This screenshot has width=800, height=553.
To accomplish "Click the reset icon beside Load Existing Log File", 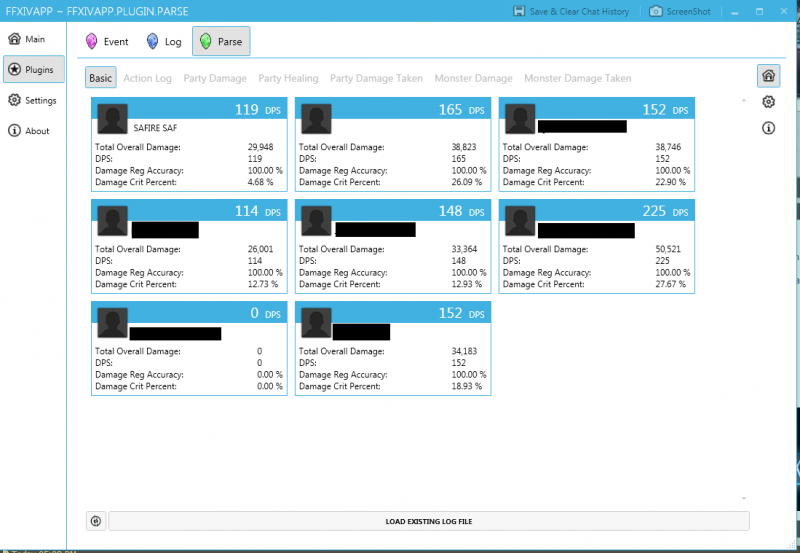I will pyautogui.click(x=96, y=521).
